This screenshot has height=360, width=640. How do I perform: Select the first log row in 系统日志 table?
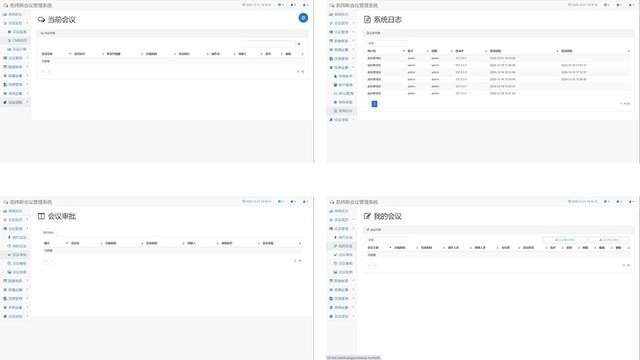click(498, 58)
